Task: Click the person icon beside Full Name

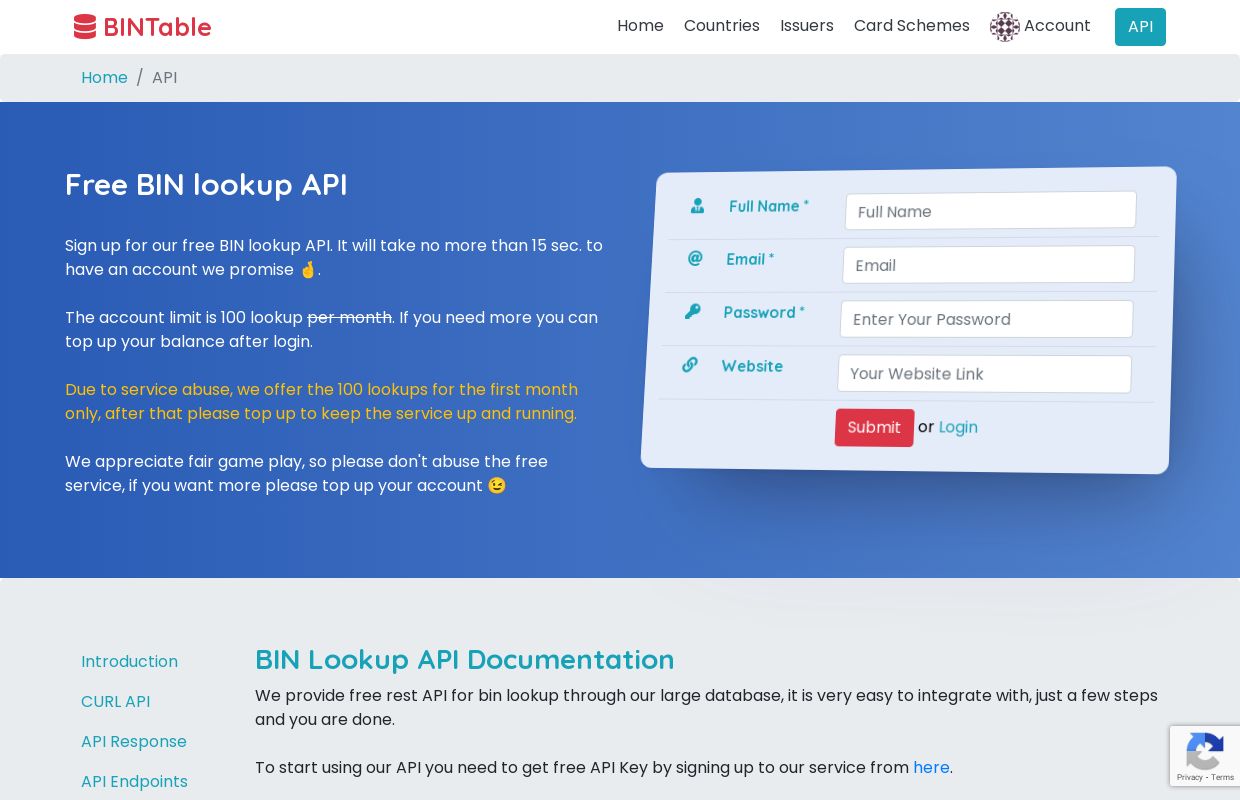Action: [697, 206]
